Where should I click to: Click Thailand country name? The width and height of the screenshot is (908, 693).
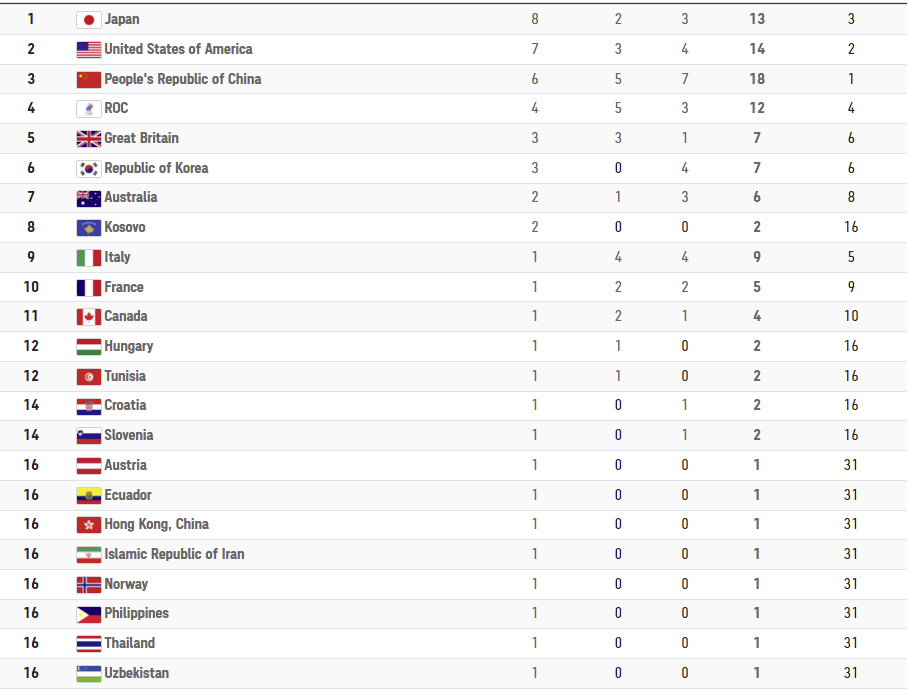pos(130,643)
